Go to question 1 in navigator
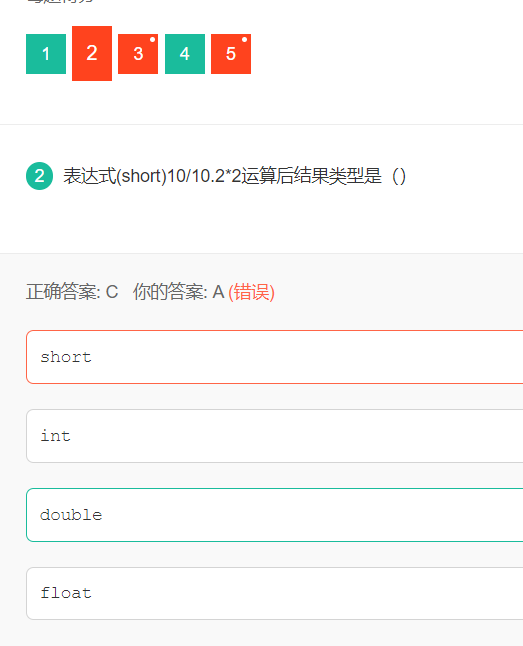 [x=46, y=54]
